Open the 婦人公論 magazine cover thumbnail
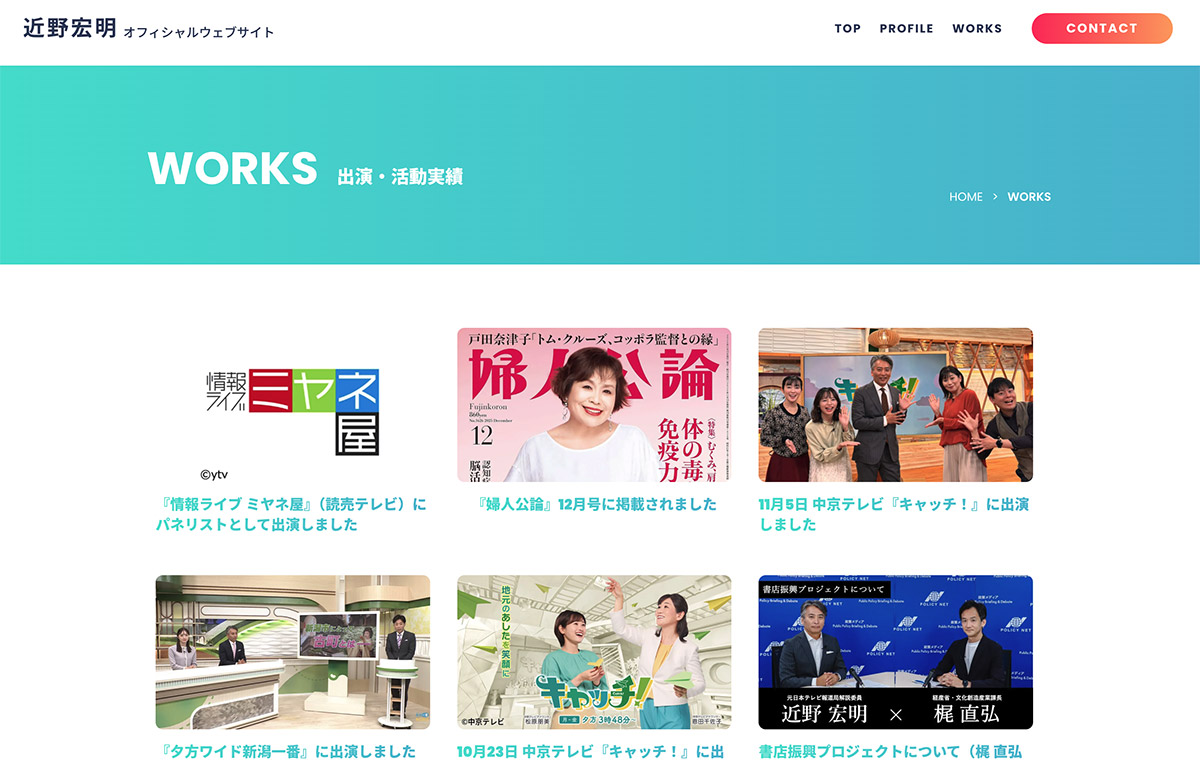This screenshot has height=761, width=1200. point(594,405)
